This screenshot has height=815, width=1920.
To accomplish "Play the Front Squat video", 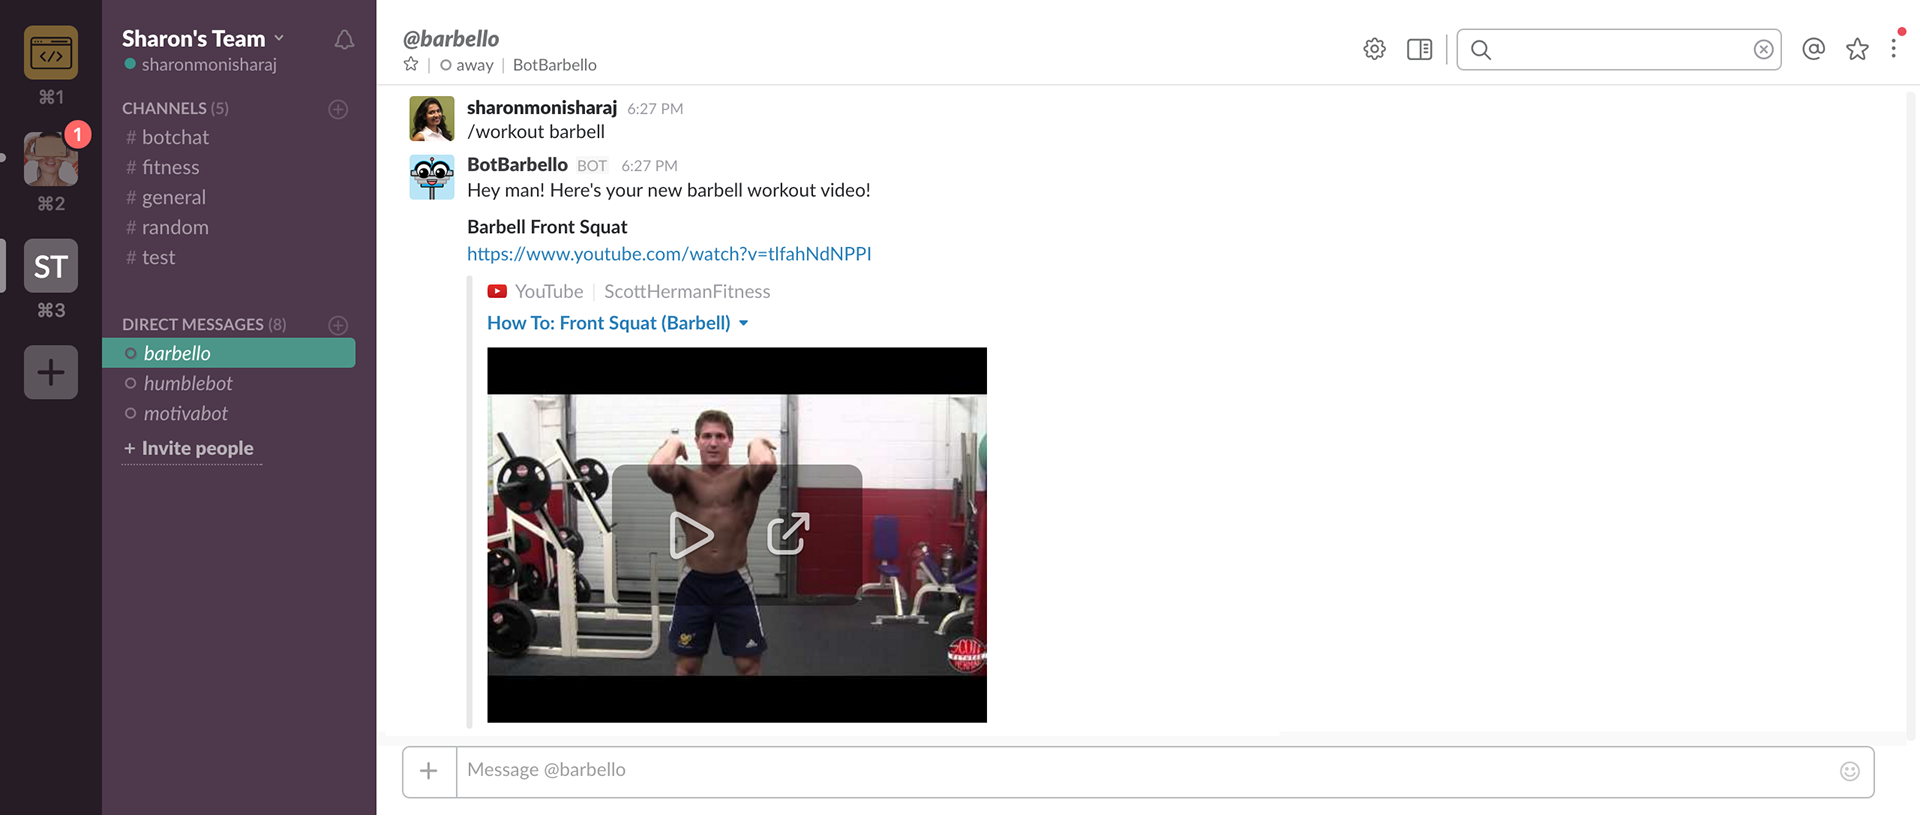I will pyautogui.click(x=690, y=535).
